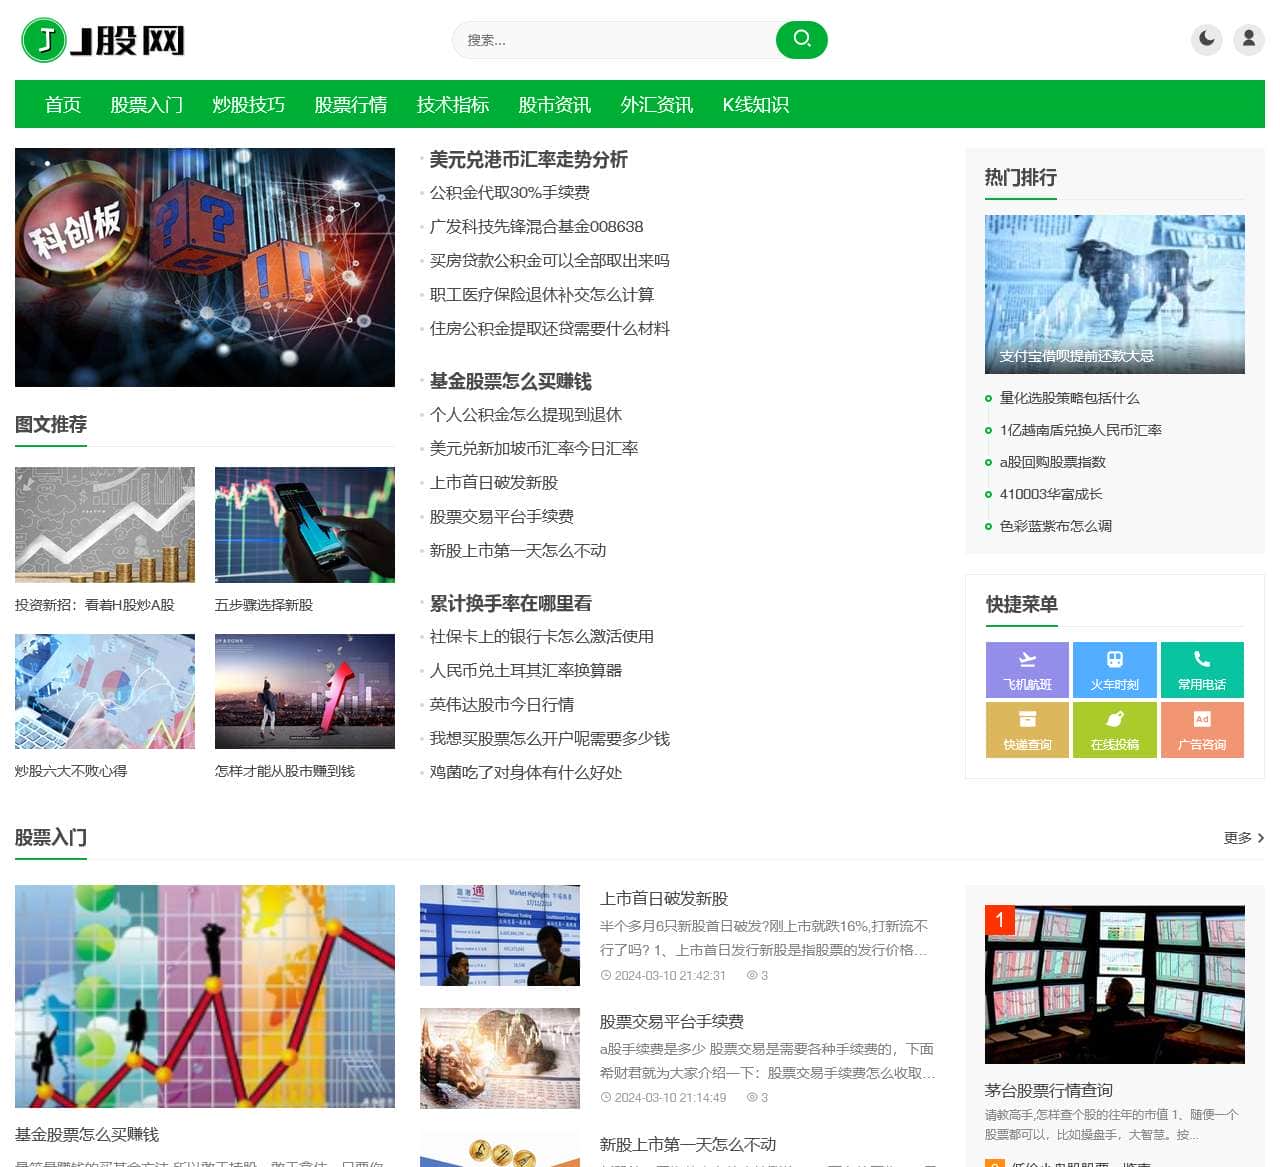Go to 首页 from the navigation bar
Image resolution: width=1280 pixels, height=1167 pixels.
[62, 104]
